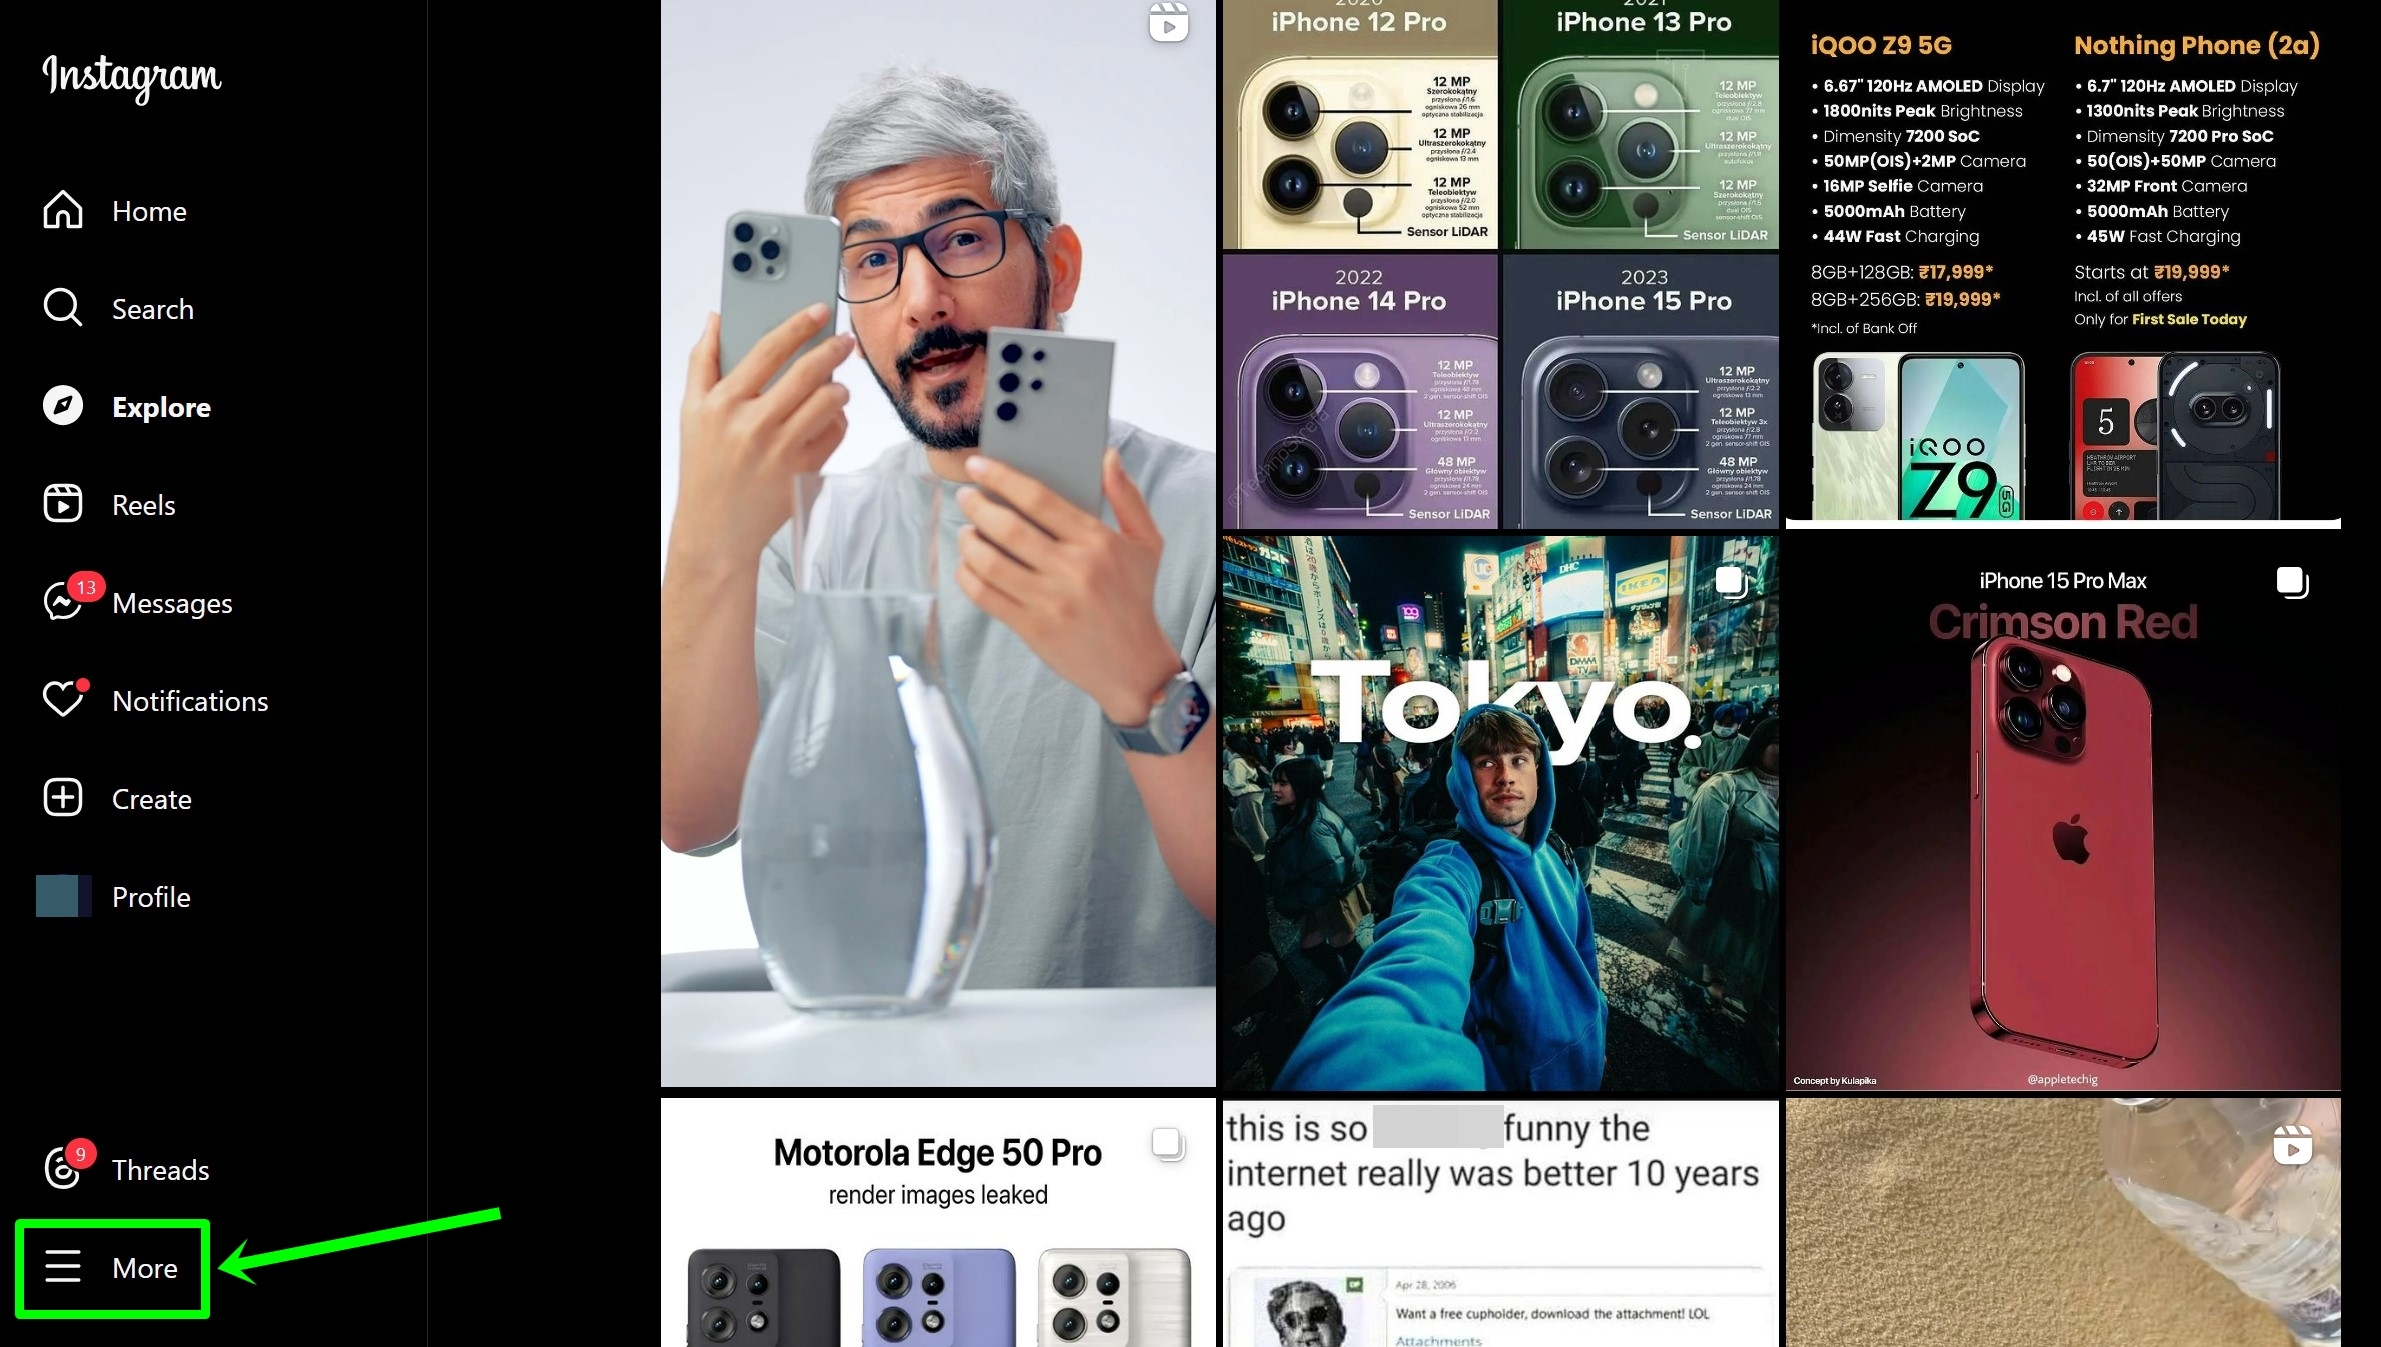
Task: Click carousel icon on Crimson Red post
Action: (x=2292, y=581)
